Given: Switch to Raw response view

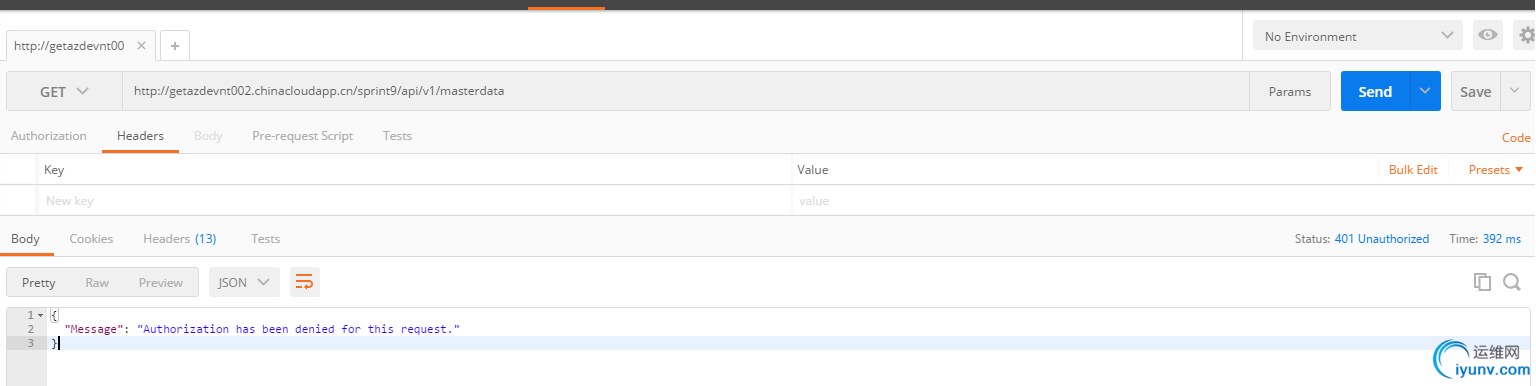Looking at the screenshot, I should click(x=97, y=282).
